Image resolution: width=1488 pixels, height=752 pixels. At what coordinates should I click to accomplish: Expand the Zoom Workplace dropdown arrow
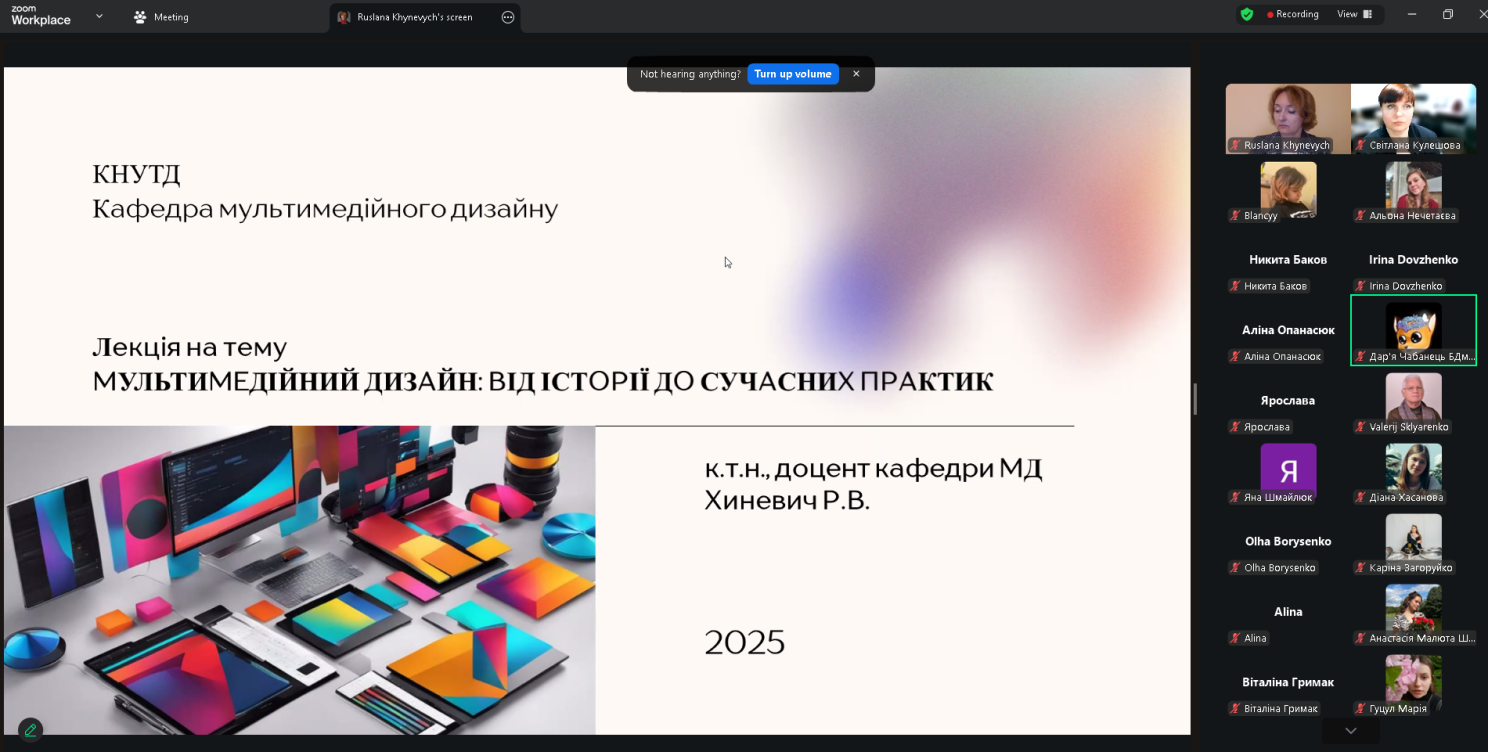99,16
